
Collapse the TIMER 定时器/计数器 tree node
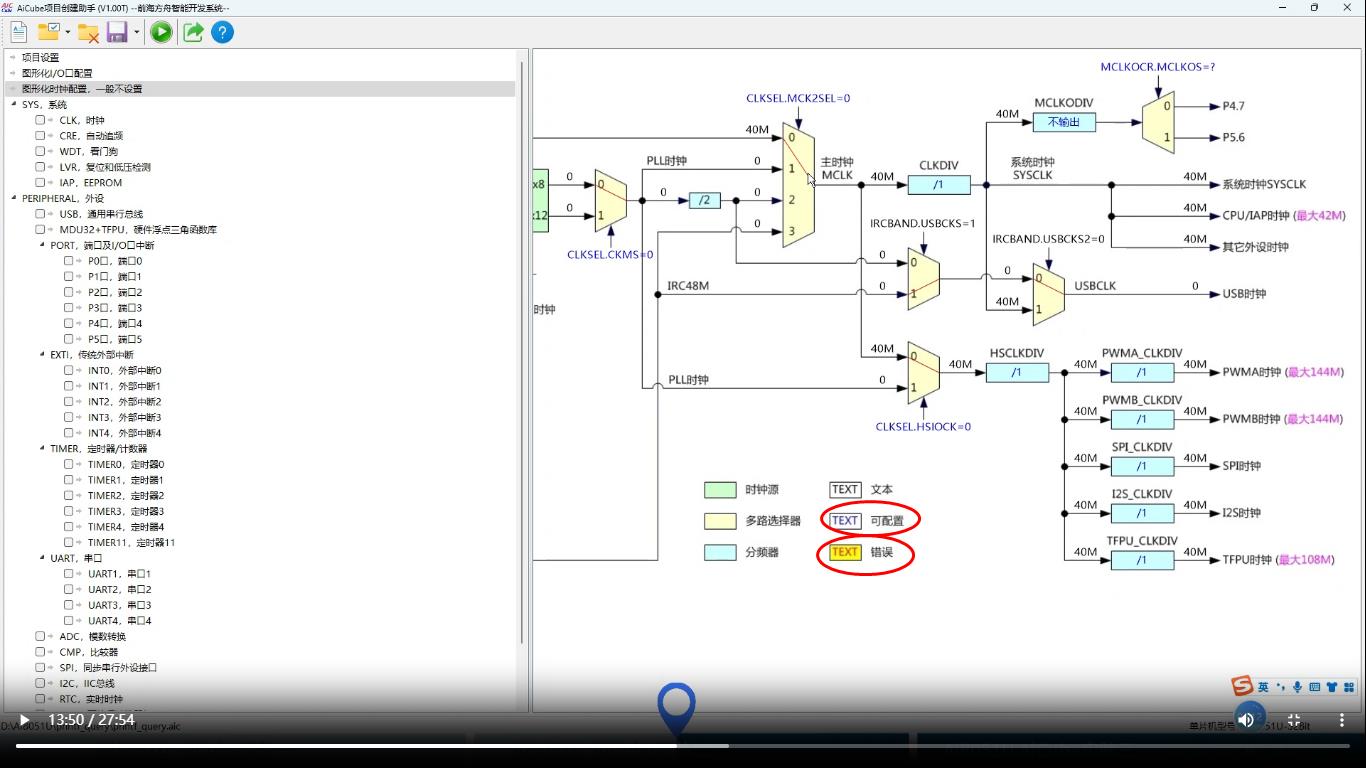click(x=42, y=449)
